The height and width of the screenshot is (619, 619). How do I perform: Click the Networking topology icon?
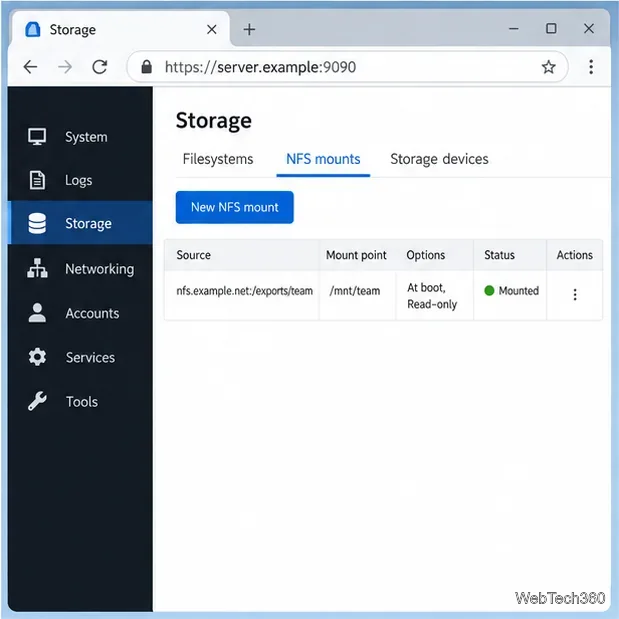point(37,268)
